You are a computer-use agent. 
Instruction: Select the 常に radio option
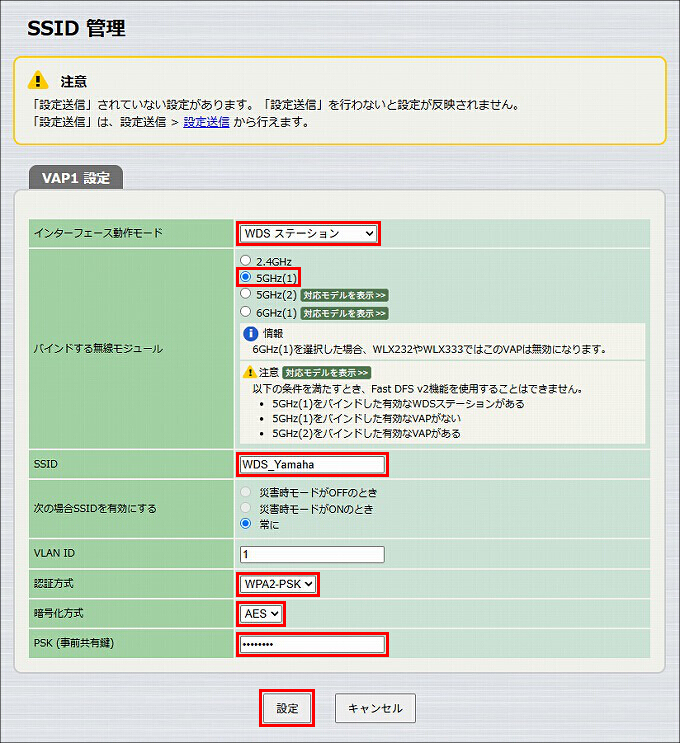pos(245,524)
